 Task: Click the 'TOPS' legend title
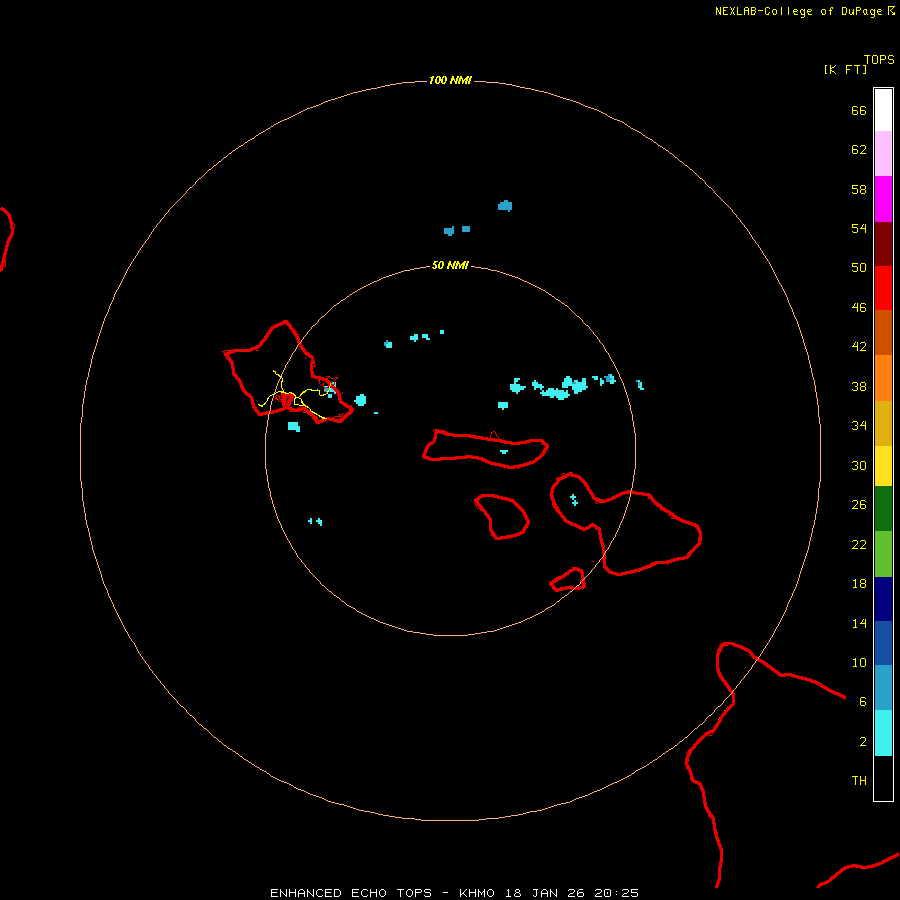coord(879,60)
